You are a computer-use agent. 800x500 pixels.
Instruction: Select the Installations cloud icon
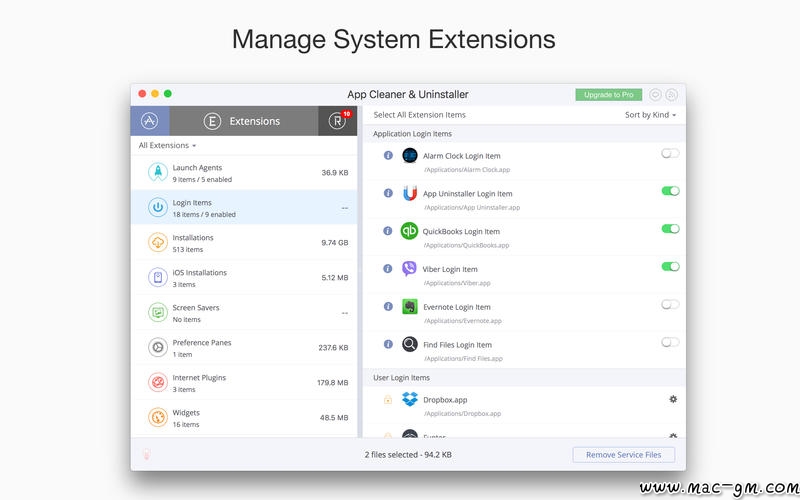point(158,242)
